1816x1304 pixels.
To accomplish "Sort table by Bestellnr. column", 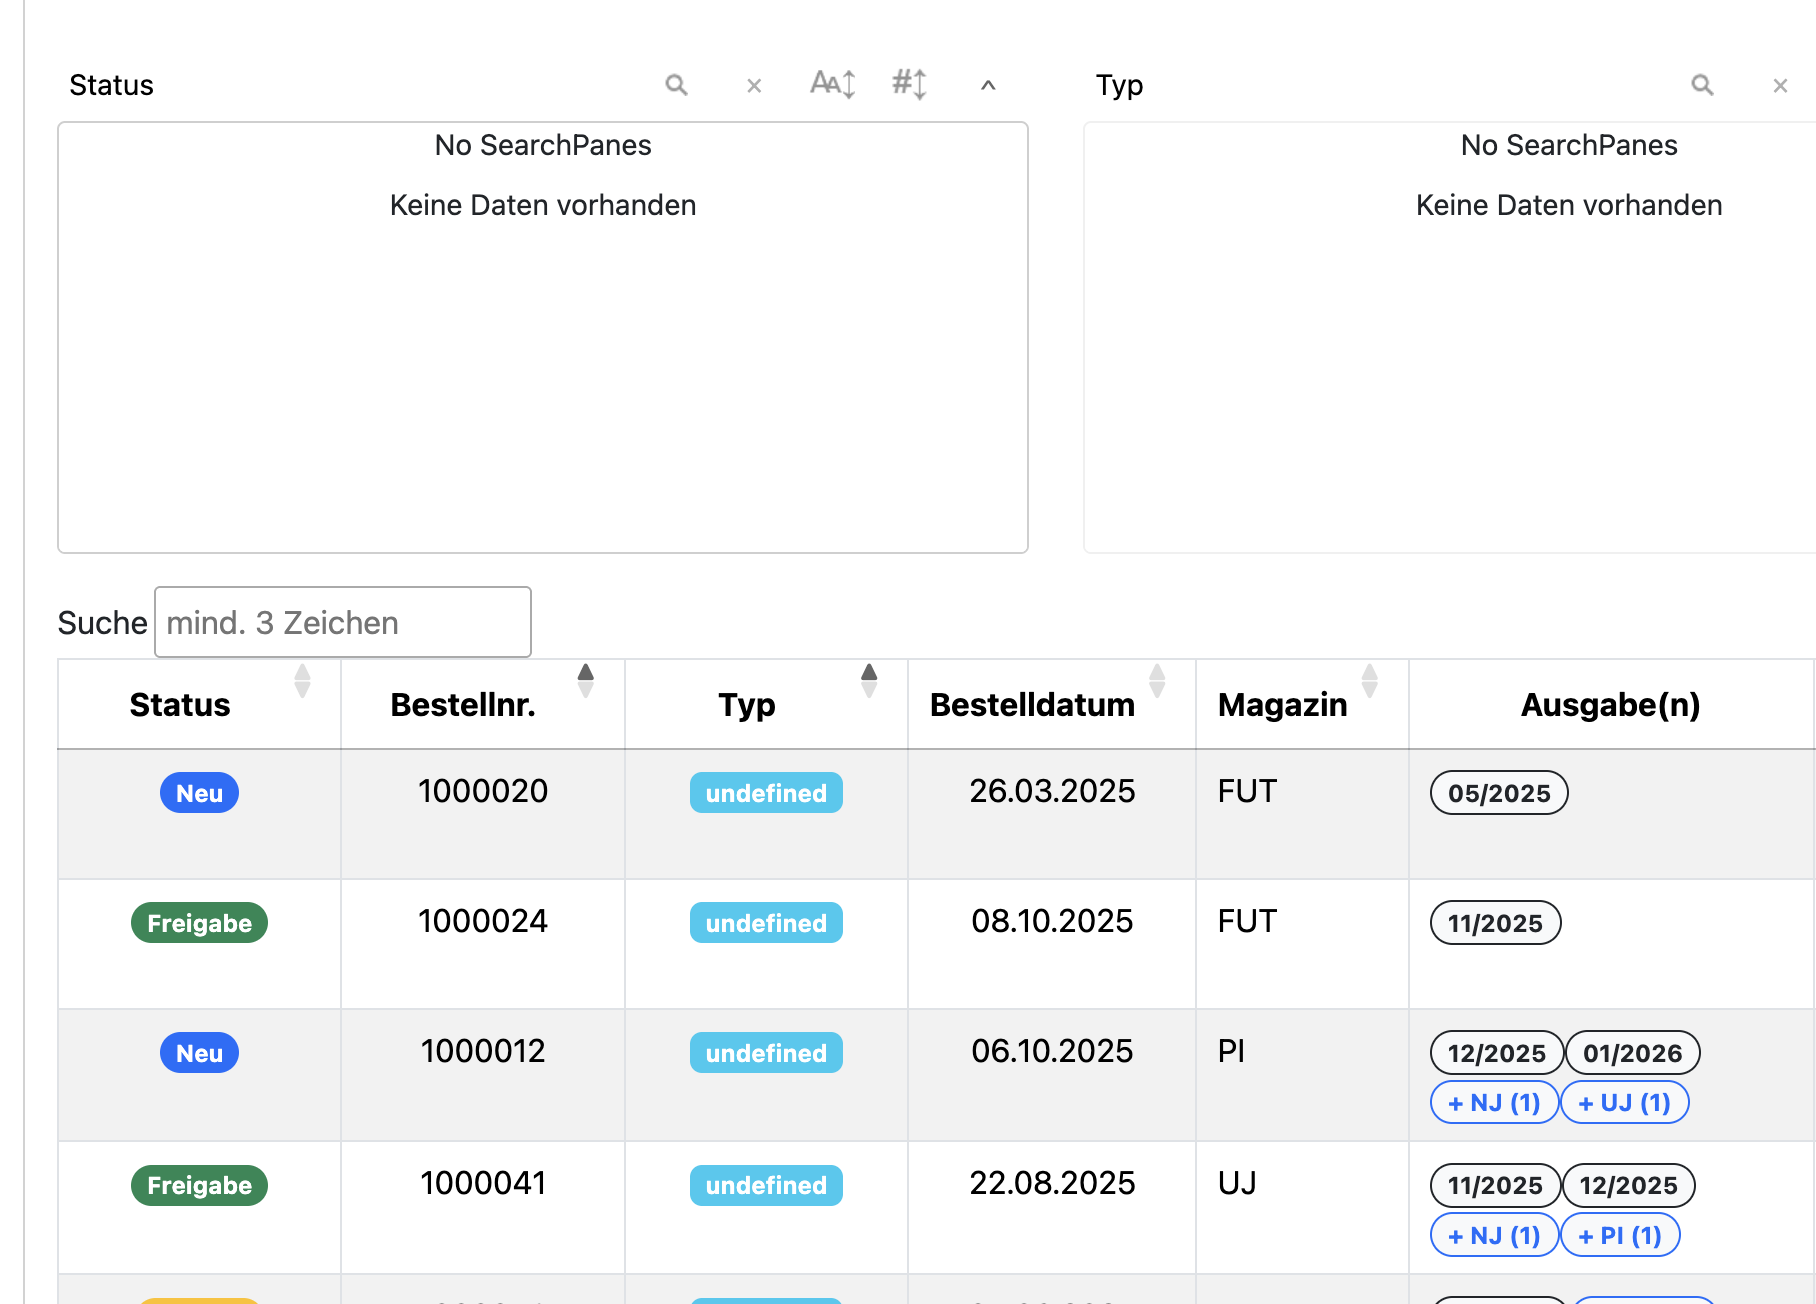I will [483, 704].
